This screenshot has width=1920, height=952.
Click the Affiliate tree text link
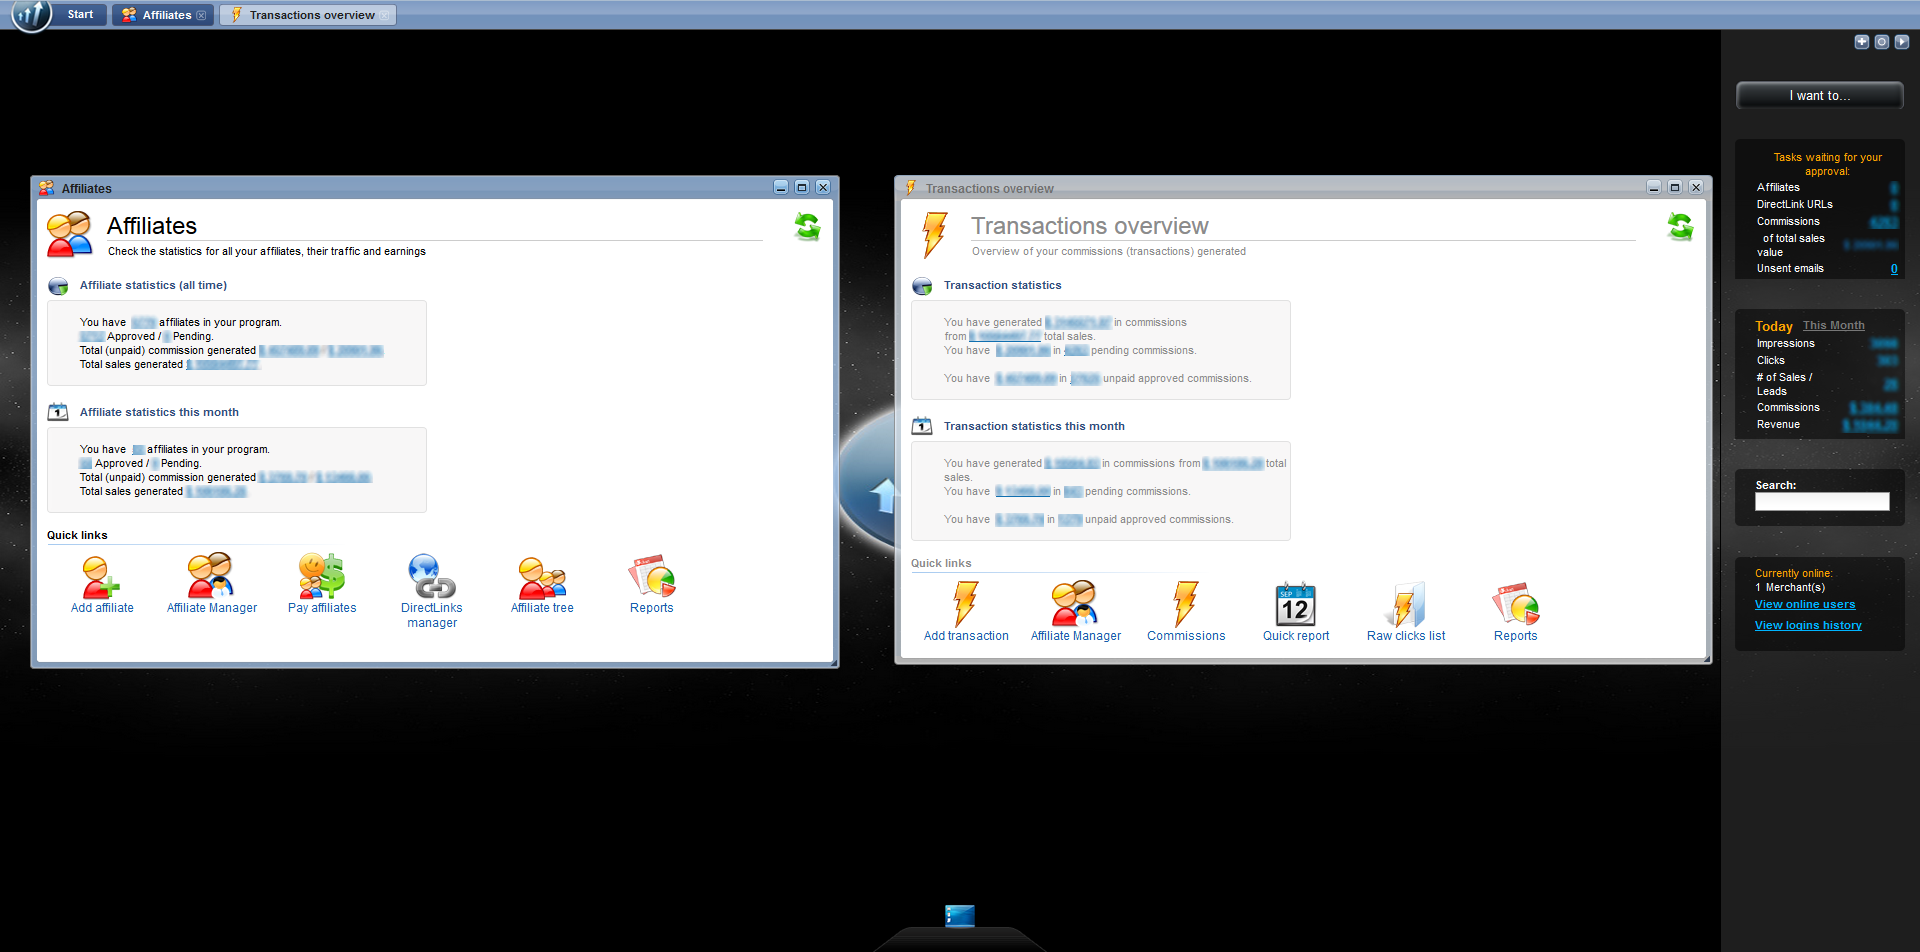coord(542,608)
